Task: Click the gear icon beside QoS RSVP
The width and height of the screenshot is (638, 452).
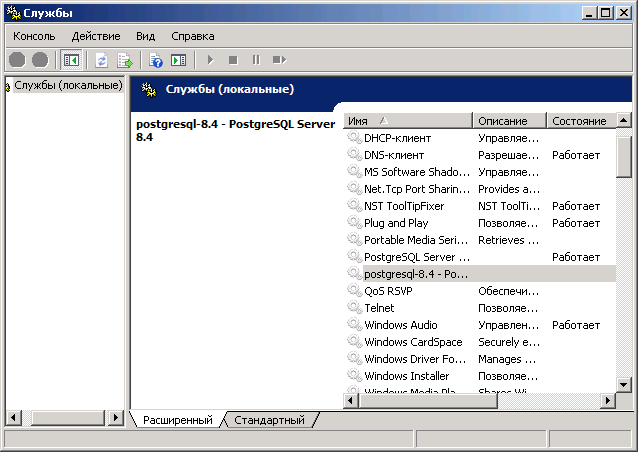Action: [x=354, y=291]
